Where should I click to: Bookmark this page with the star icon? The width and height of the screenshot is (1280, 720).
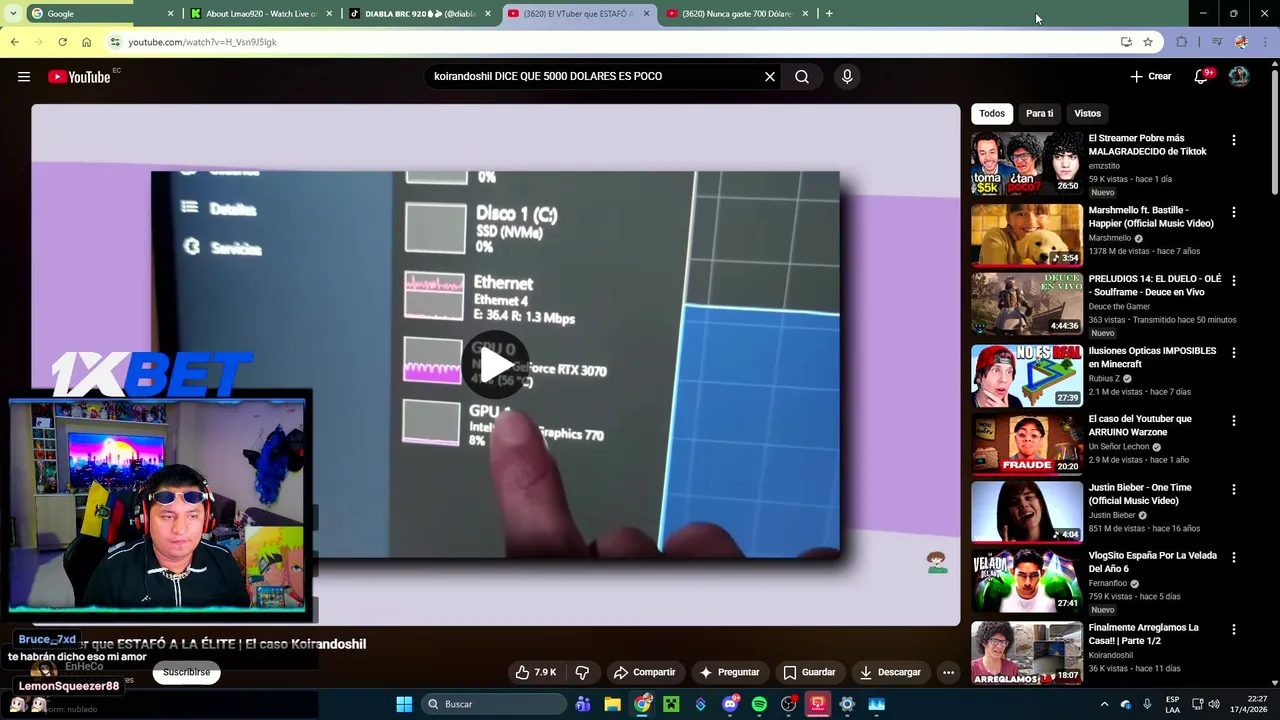[x=1148, y=42]
